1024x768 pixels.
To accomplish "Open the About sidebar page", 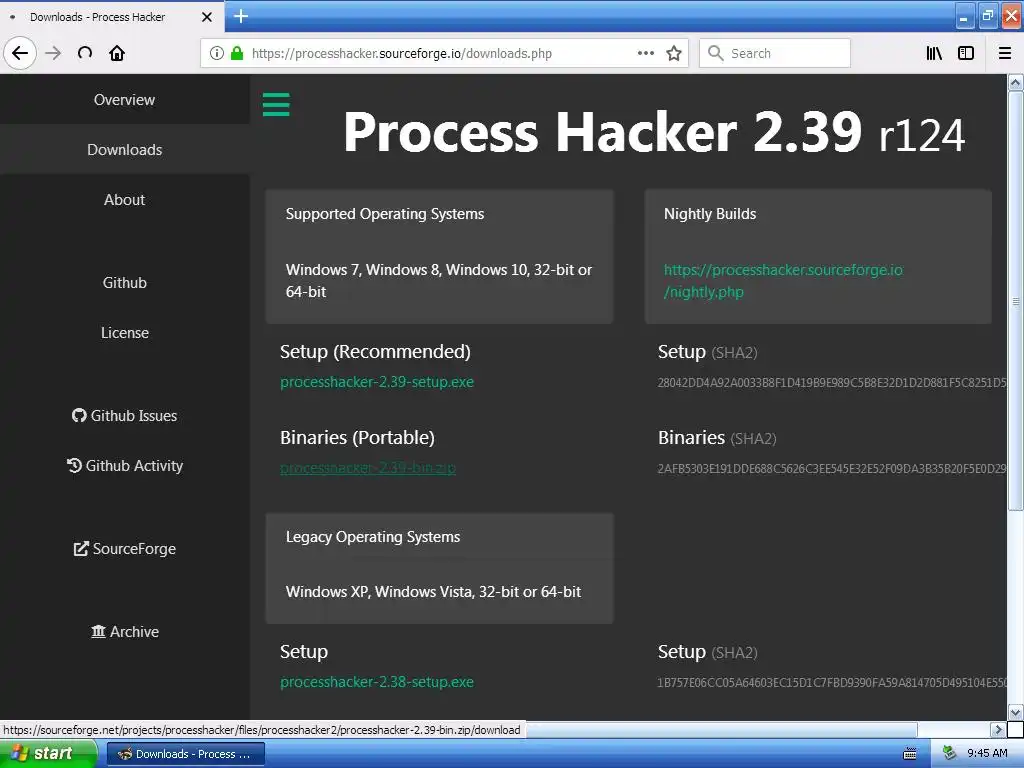I will (x=124, y=200).
